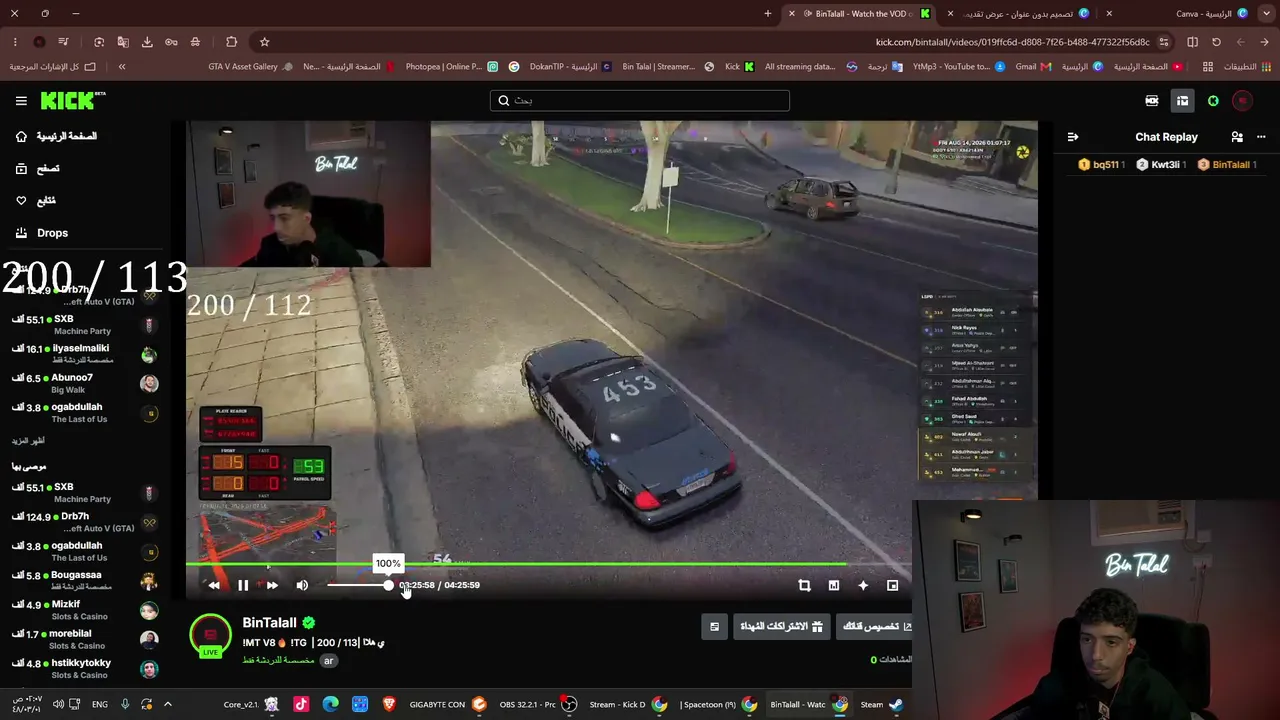Viewport: 1280px width, 720px height.
Task: Open a new browser tab
Action: point(768,14)
